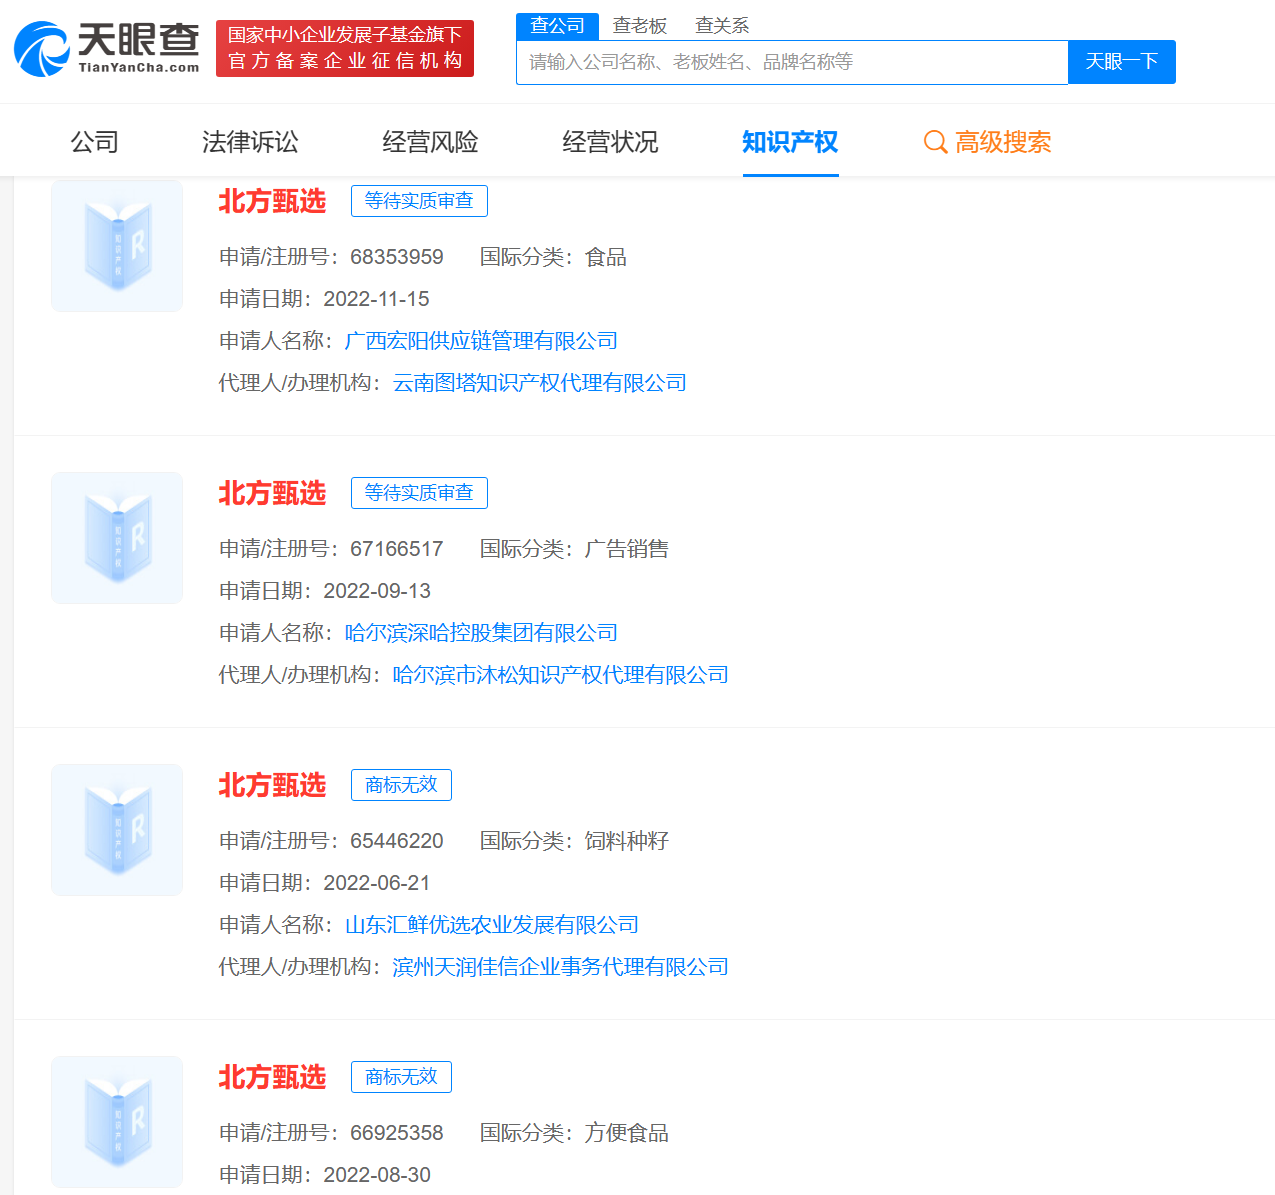Expand the 经营风险 section
This screenshot has height=1195, width=1275.
tap(429, 142)
